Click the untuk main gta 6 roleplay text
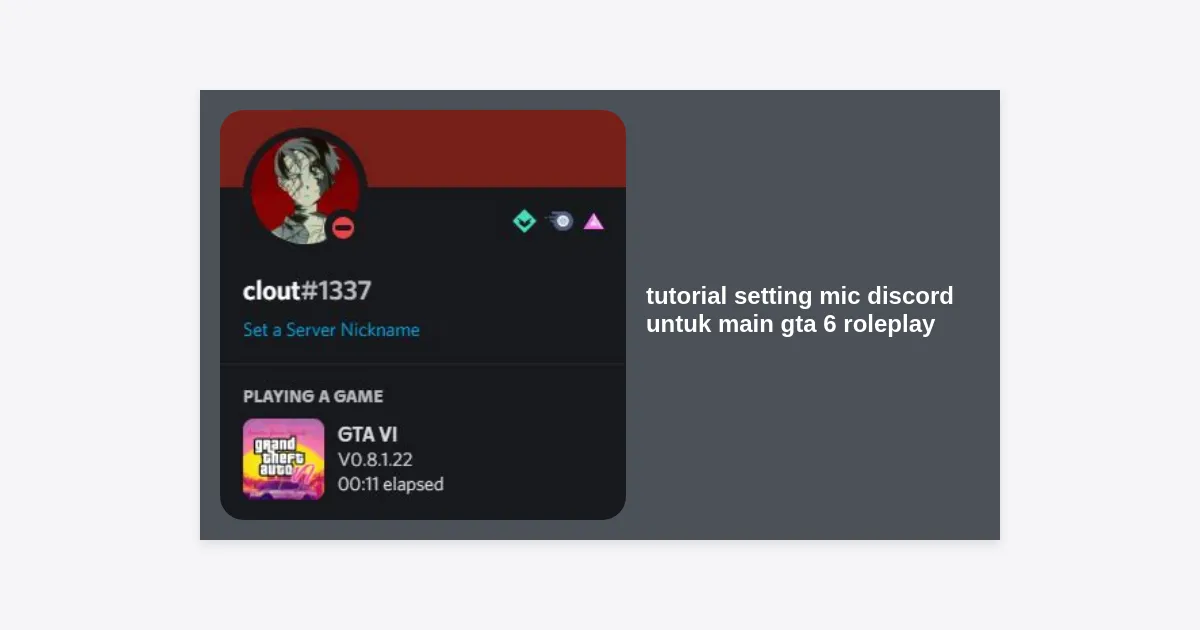This screenshot has height=630, width=1200. 790,325
